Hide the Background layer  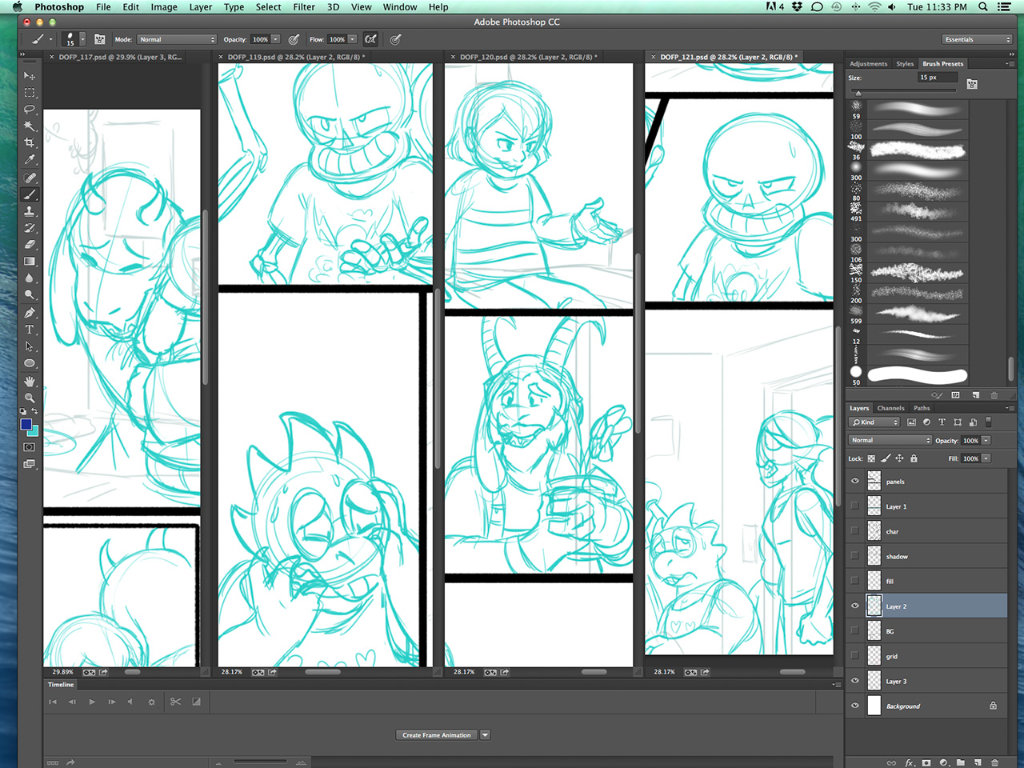(x=855, y=705)
